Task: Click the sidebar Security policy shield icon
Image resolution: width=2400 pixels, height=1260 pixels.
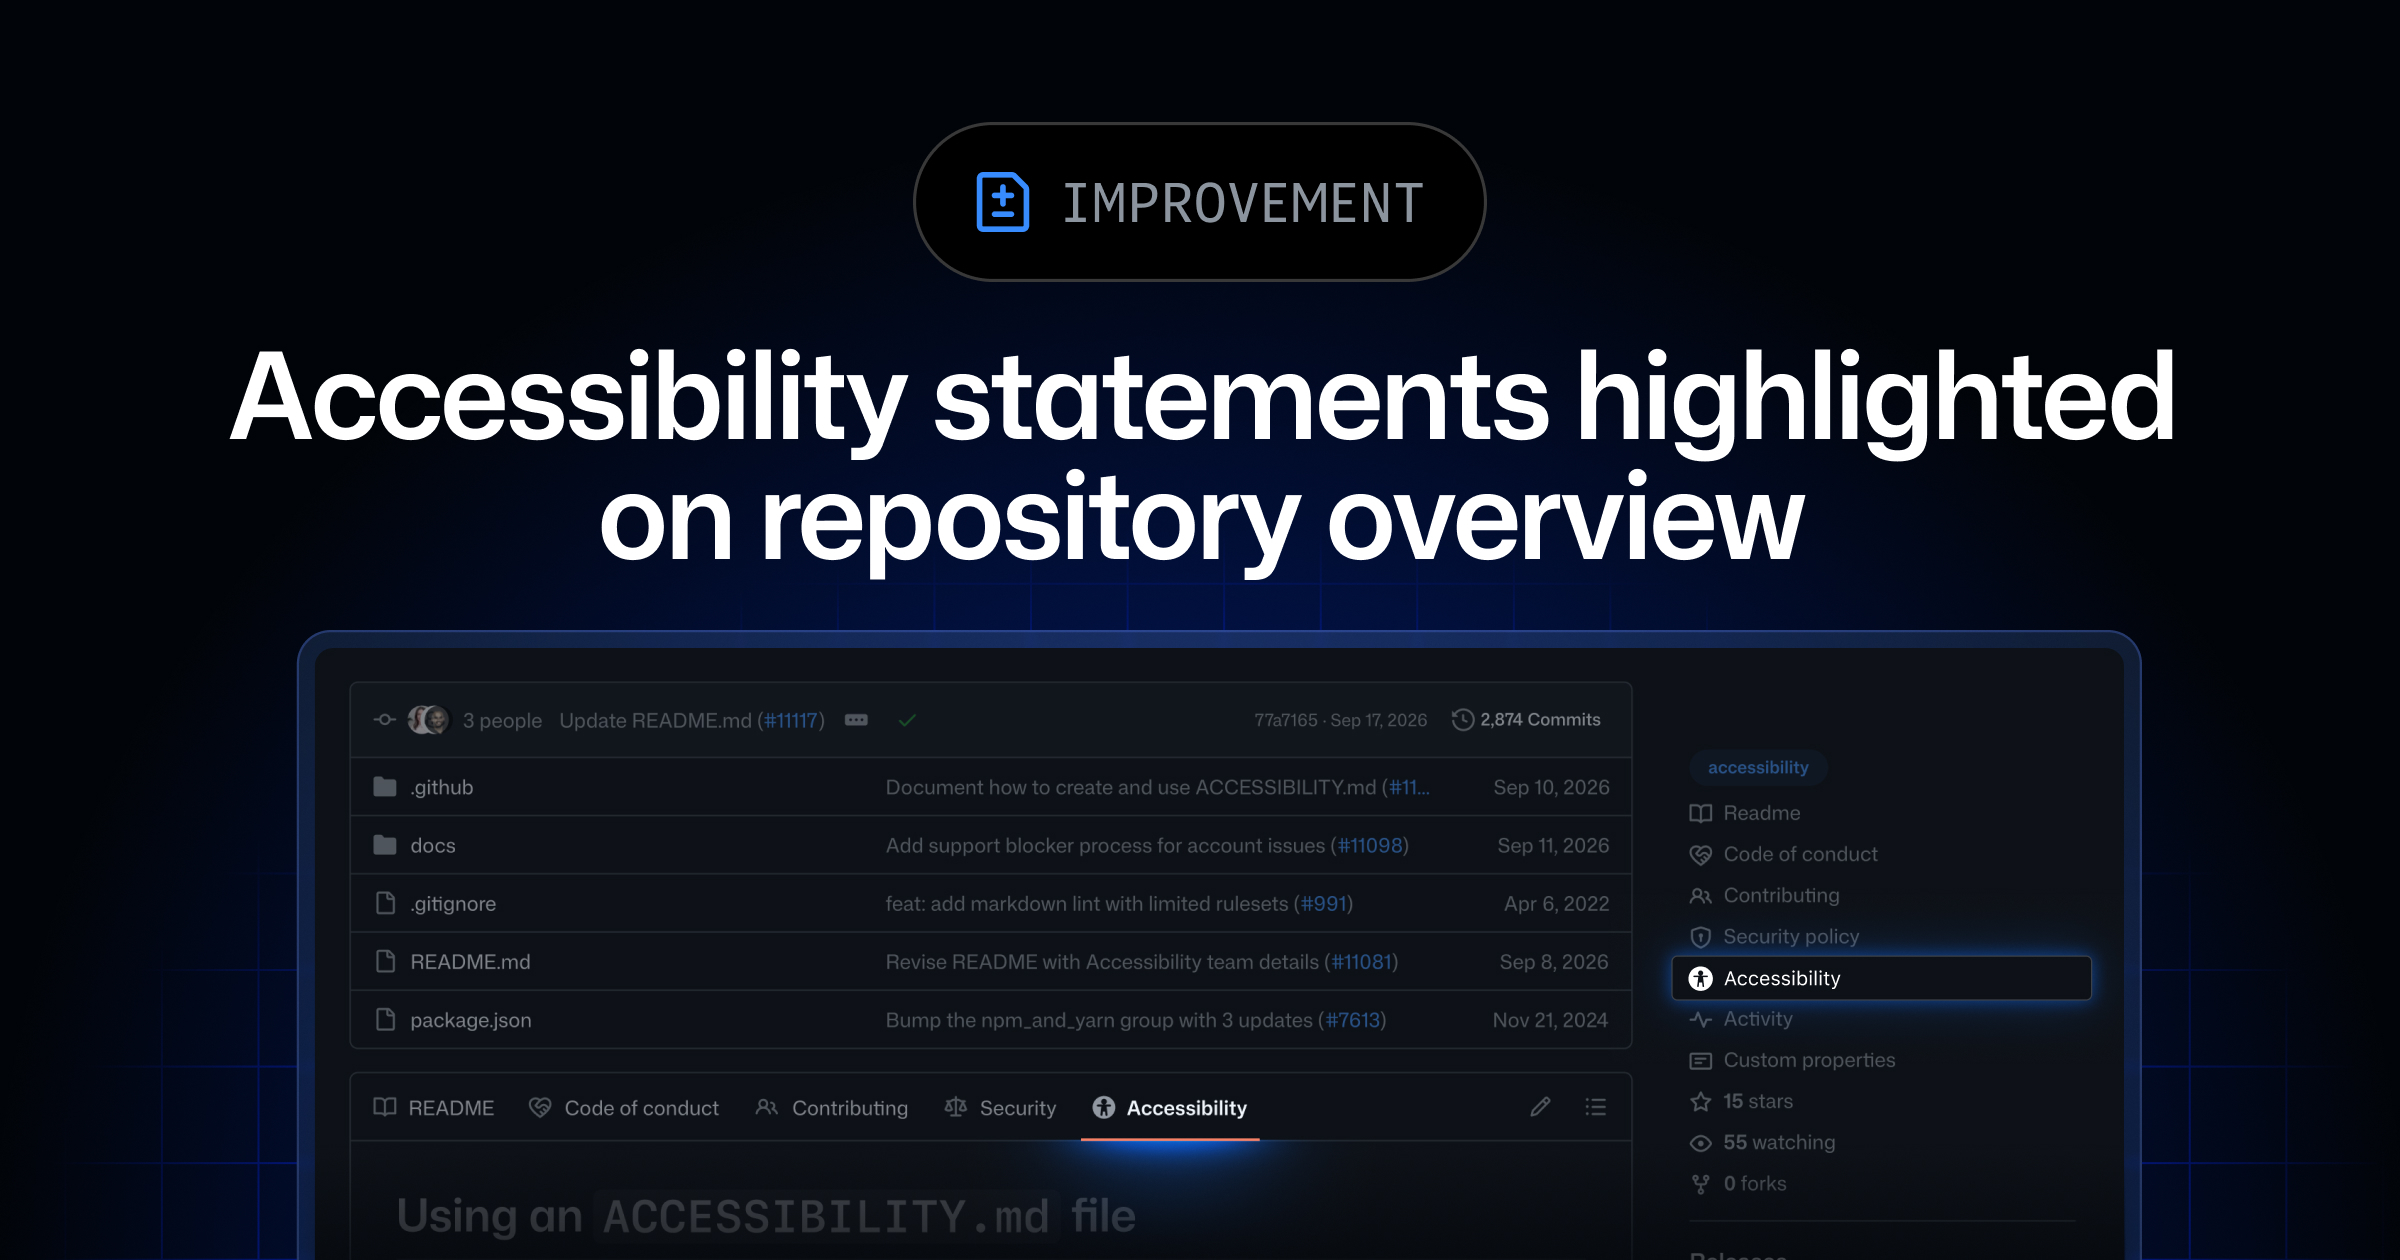Action: click(1701, 936)
